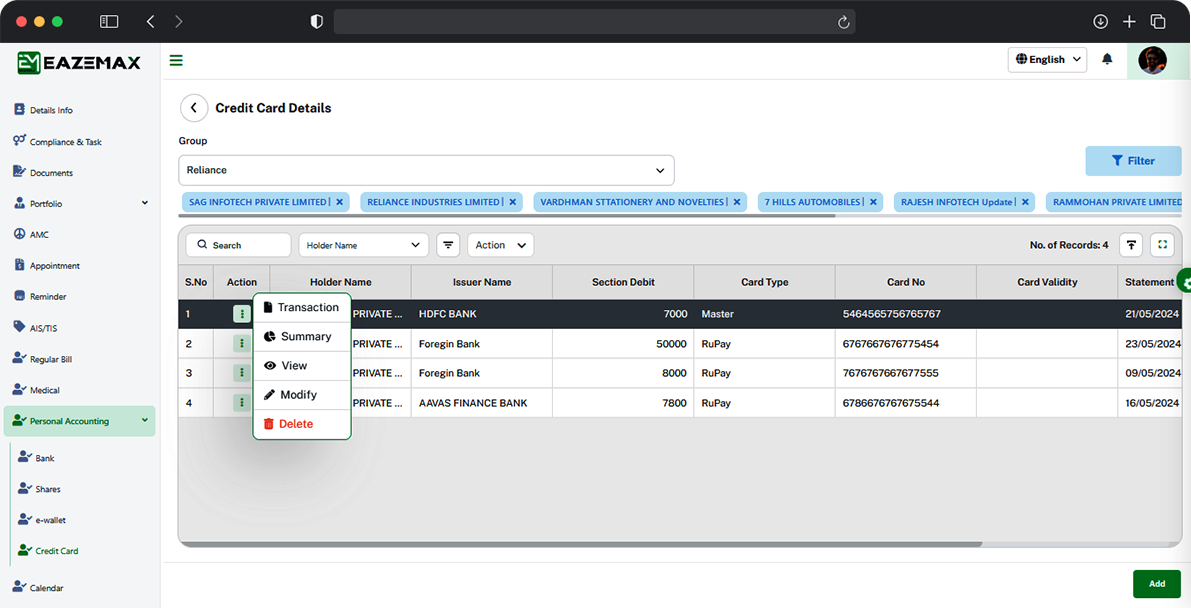This screenshot has width=1191, height=608.
Task: Choose Delete from the context menu
Action: click(302, 424)
